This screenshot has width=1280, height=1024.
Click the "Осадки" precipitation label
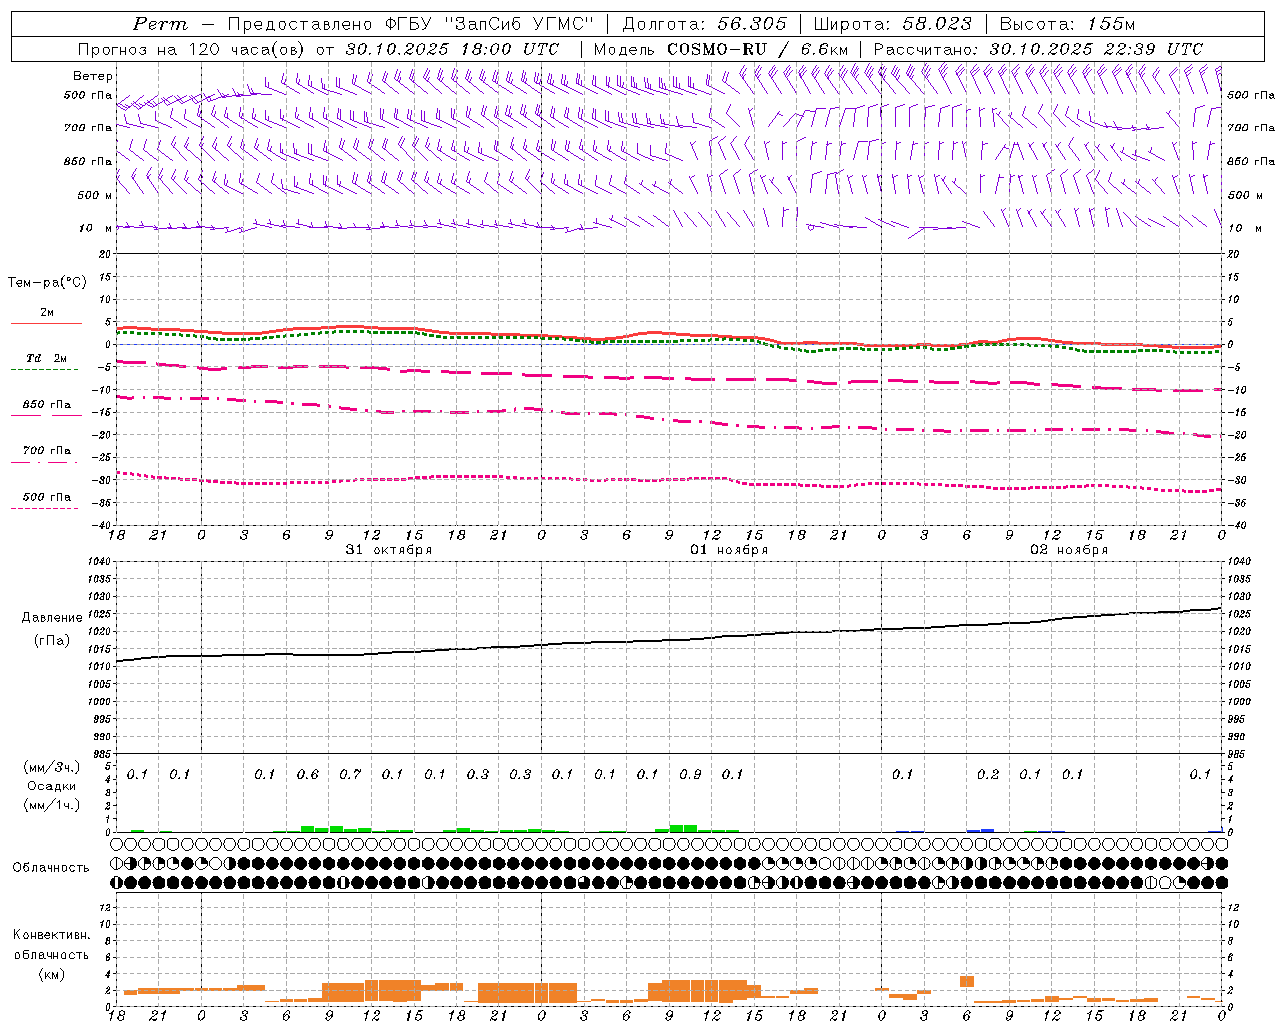51,786
